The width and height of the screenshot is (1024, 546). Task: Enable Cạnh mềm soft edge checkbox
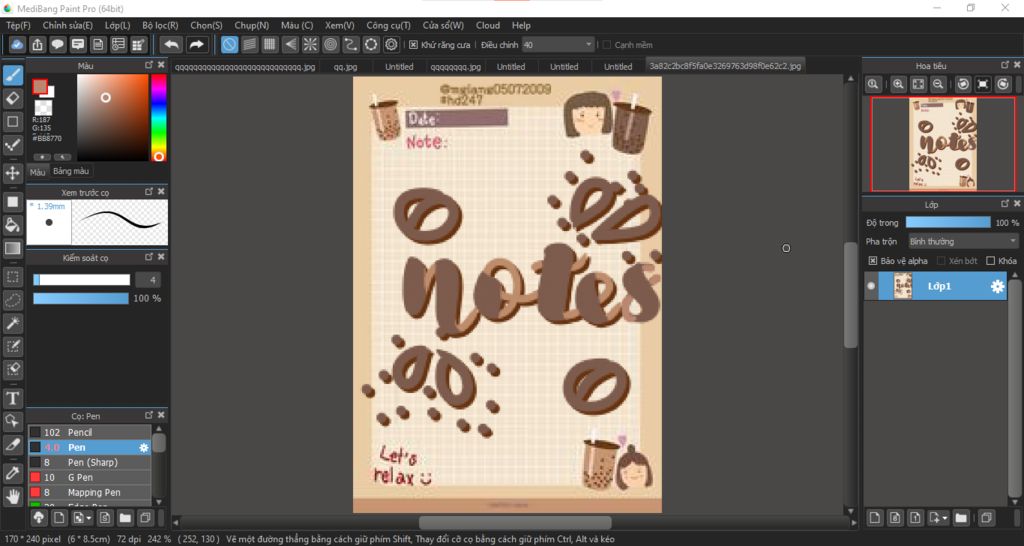click(x=607, y=45)
